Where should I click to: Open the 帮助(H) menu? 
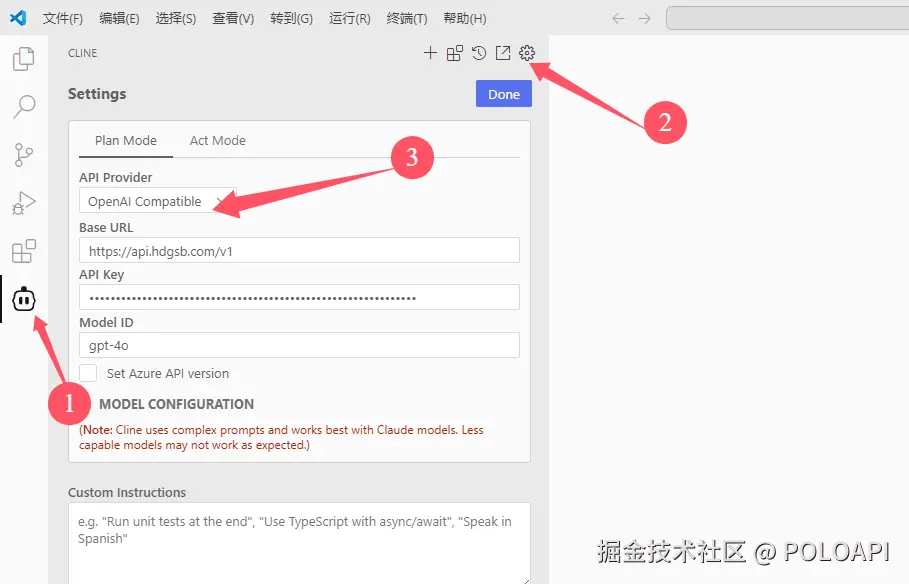tap(465, 19)
